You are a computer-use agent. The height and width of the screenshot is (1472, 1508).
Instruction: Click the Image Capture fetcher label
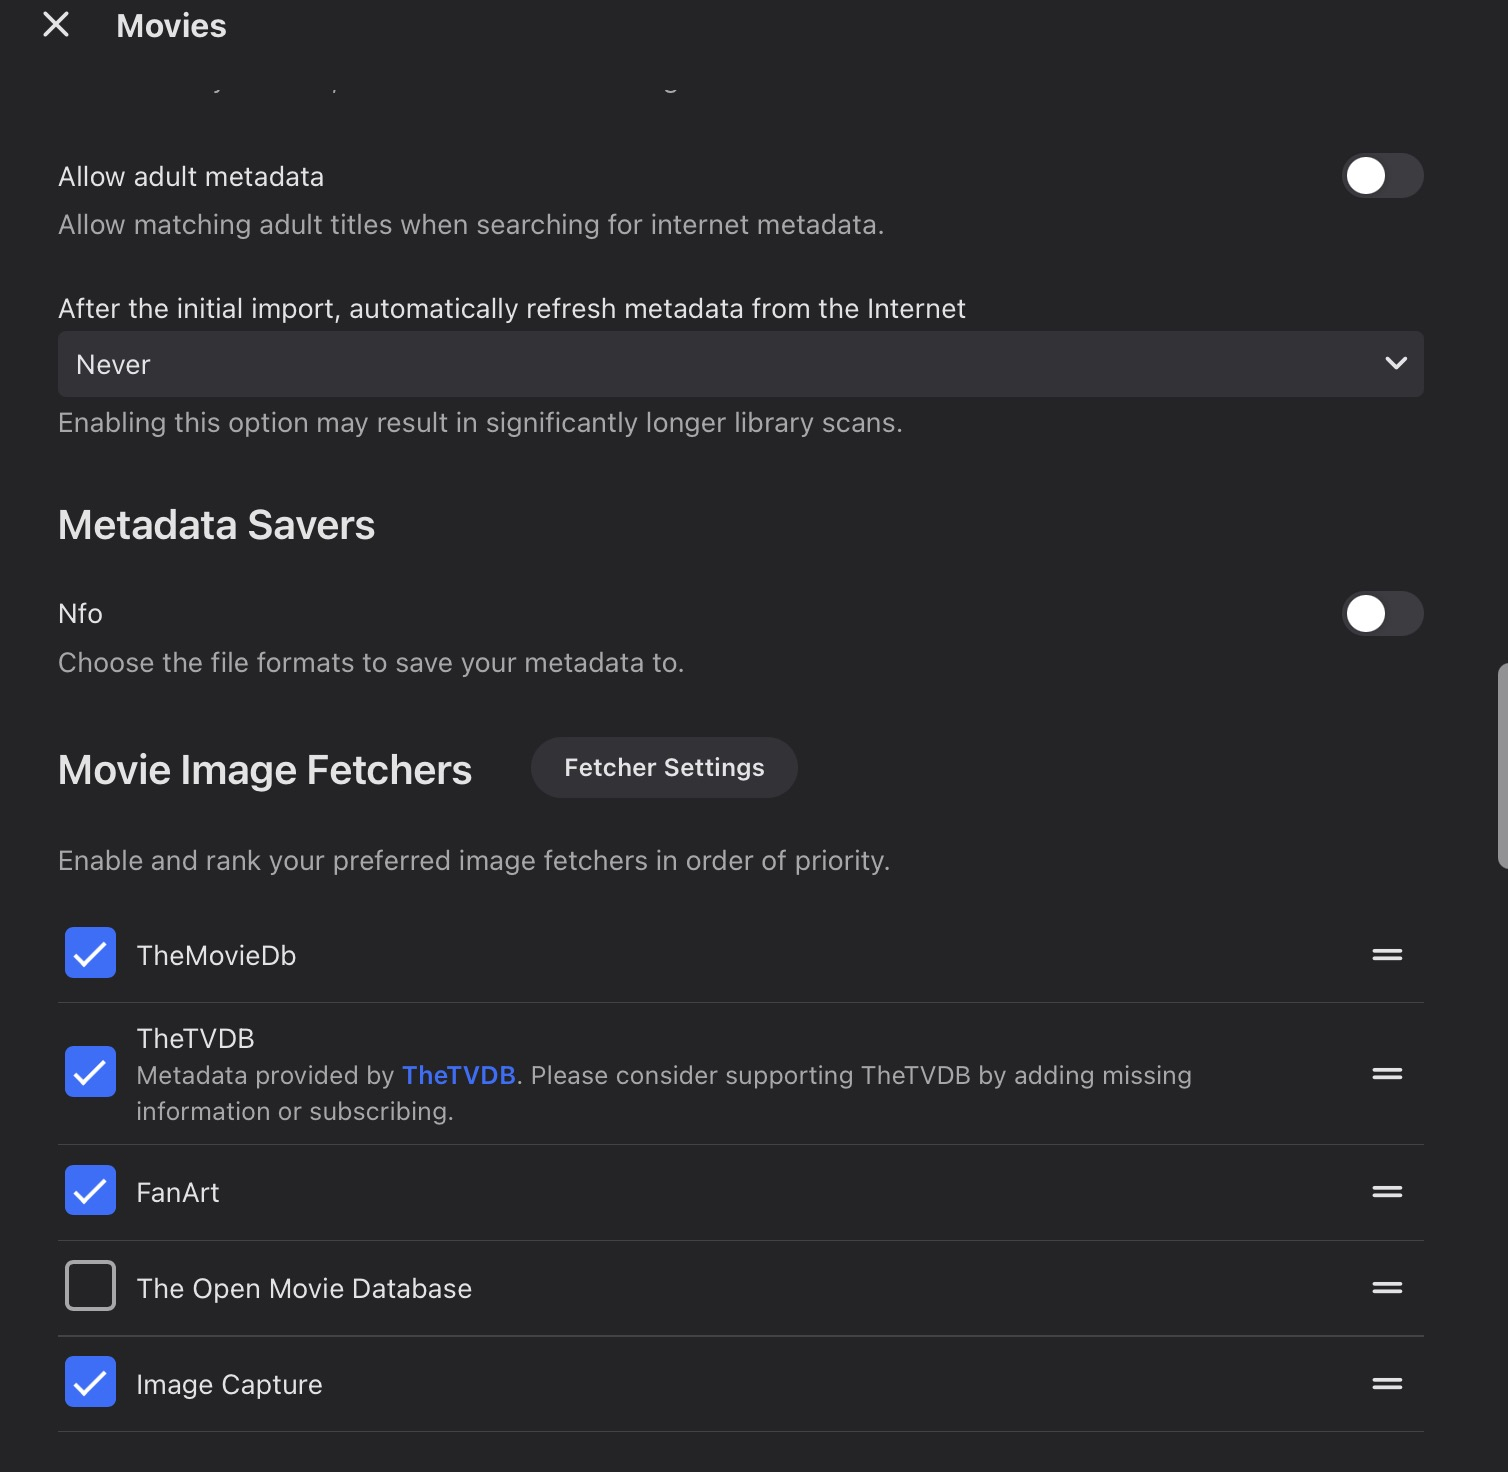(x=229, y=1384)
